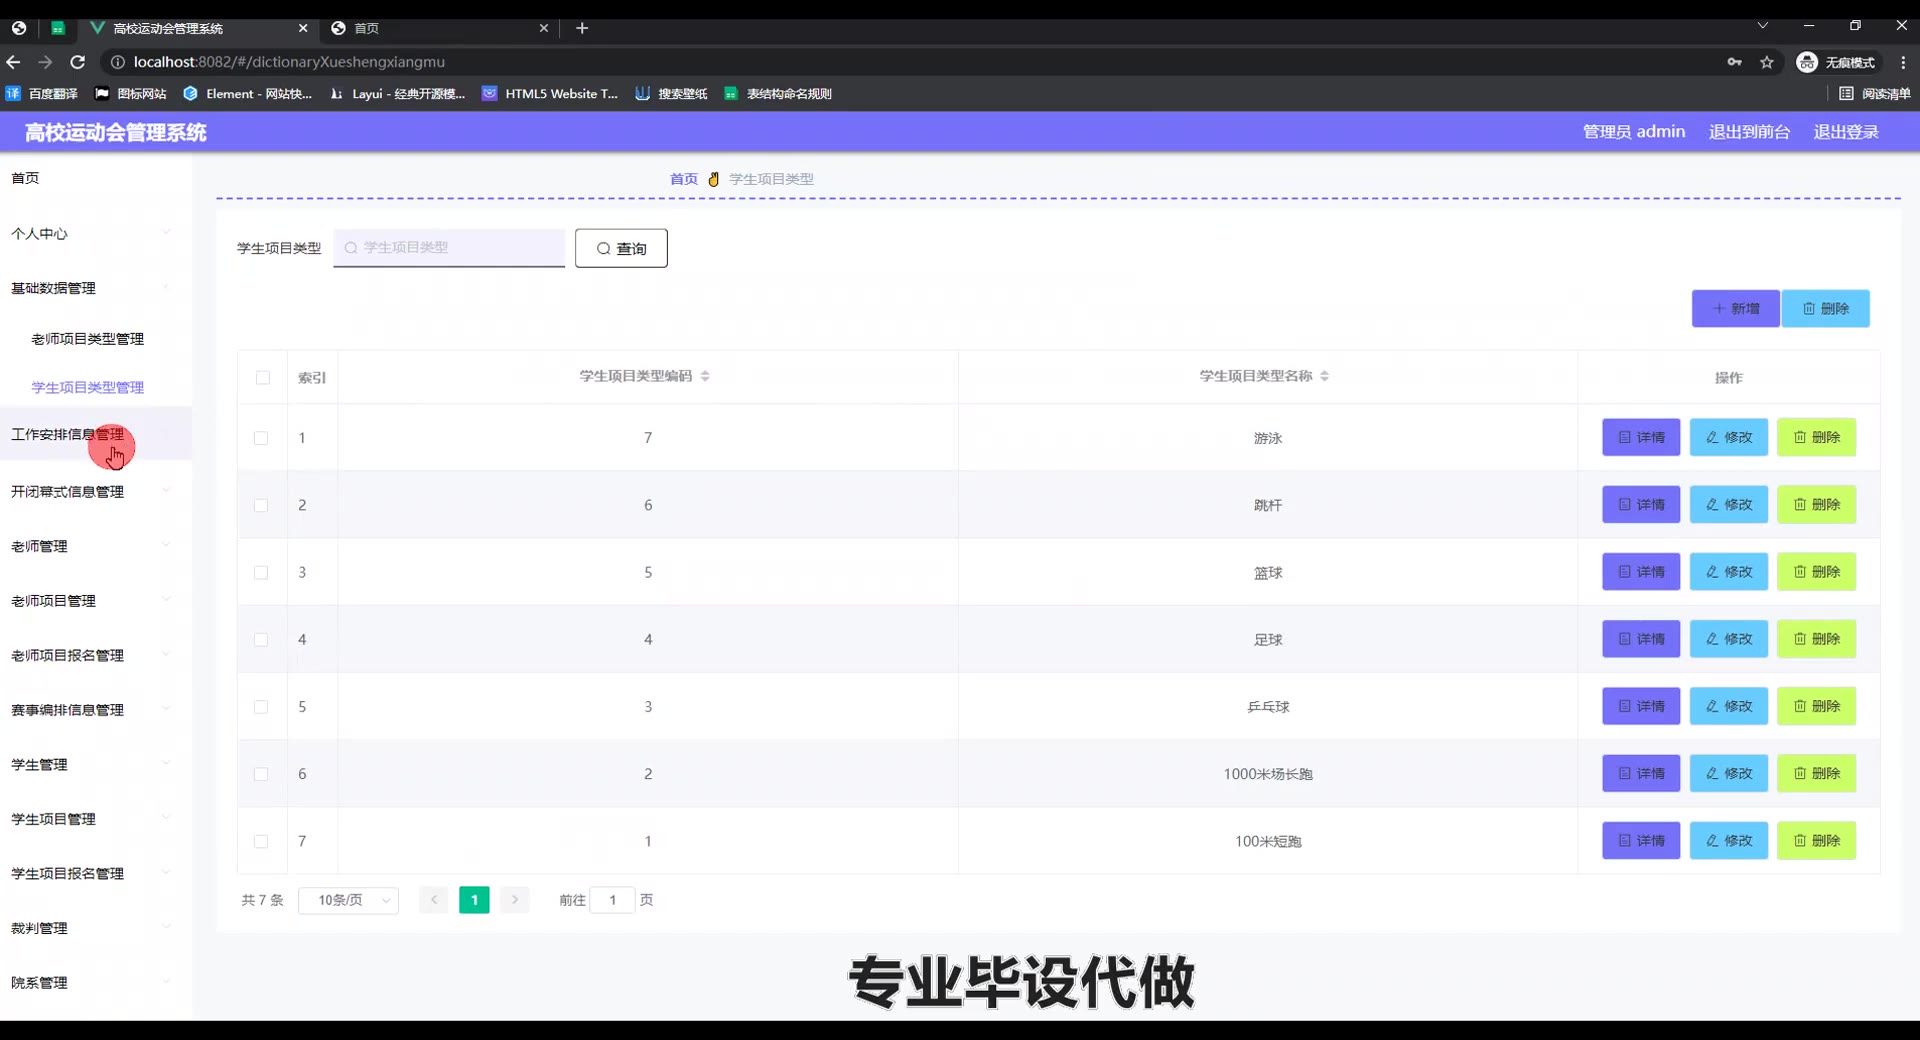The image size is (1920, 1040).
Task: Open the 图标网站 bookmark
Action: click(x=131, y=94)
